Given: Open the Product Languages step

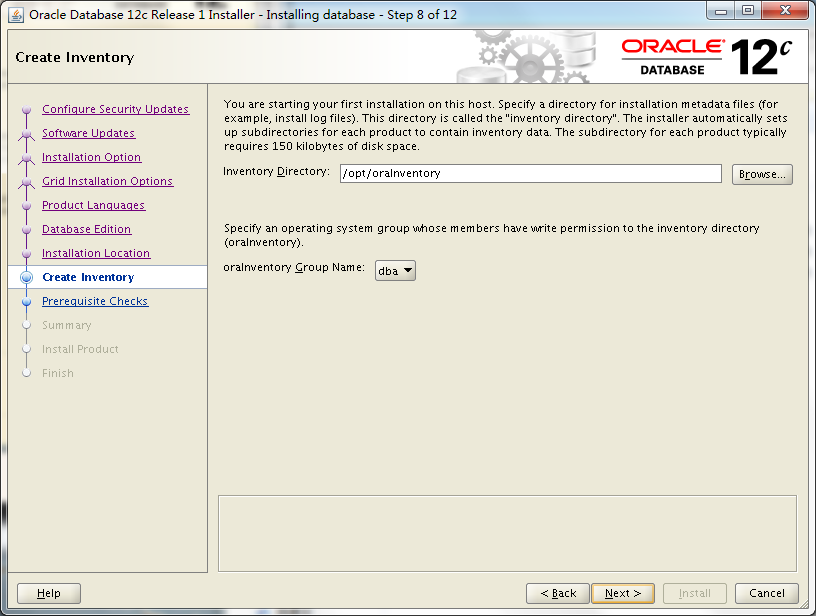Looking at the screenshot, I should click(x=93, y=205).
